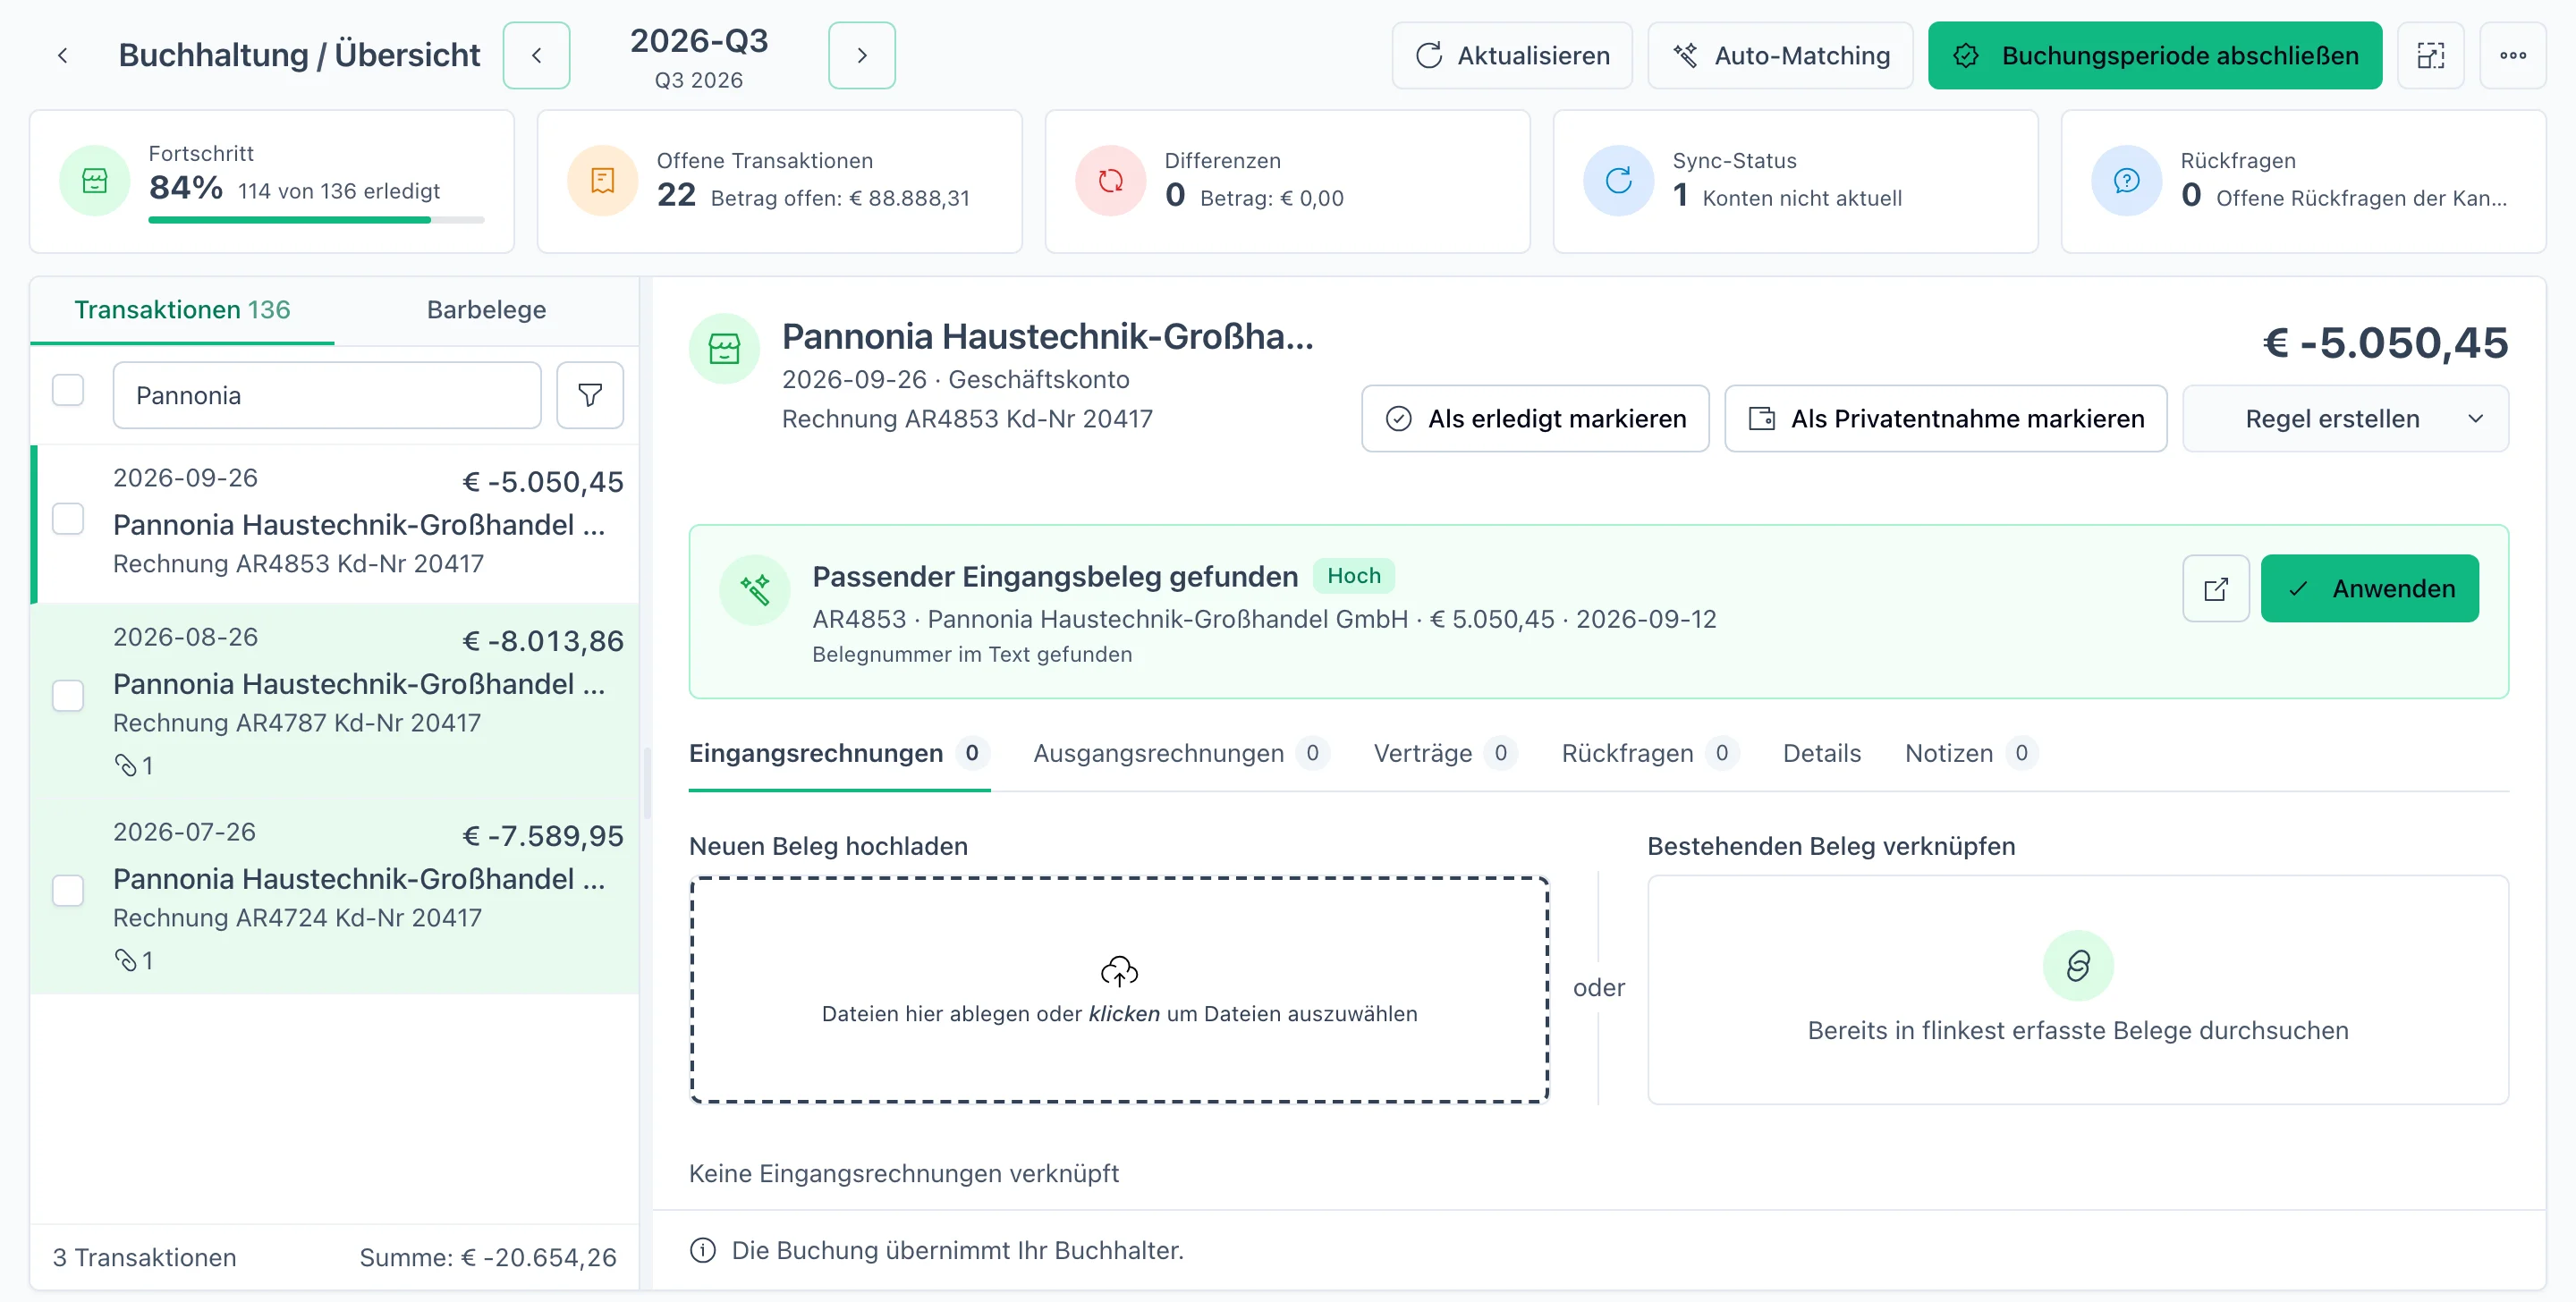Click the Fortschritt 84% progress bar
This screenshot has width=2576, height=1302.
pos(316,220)
